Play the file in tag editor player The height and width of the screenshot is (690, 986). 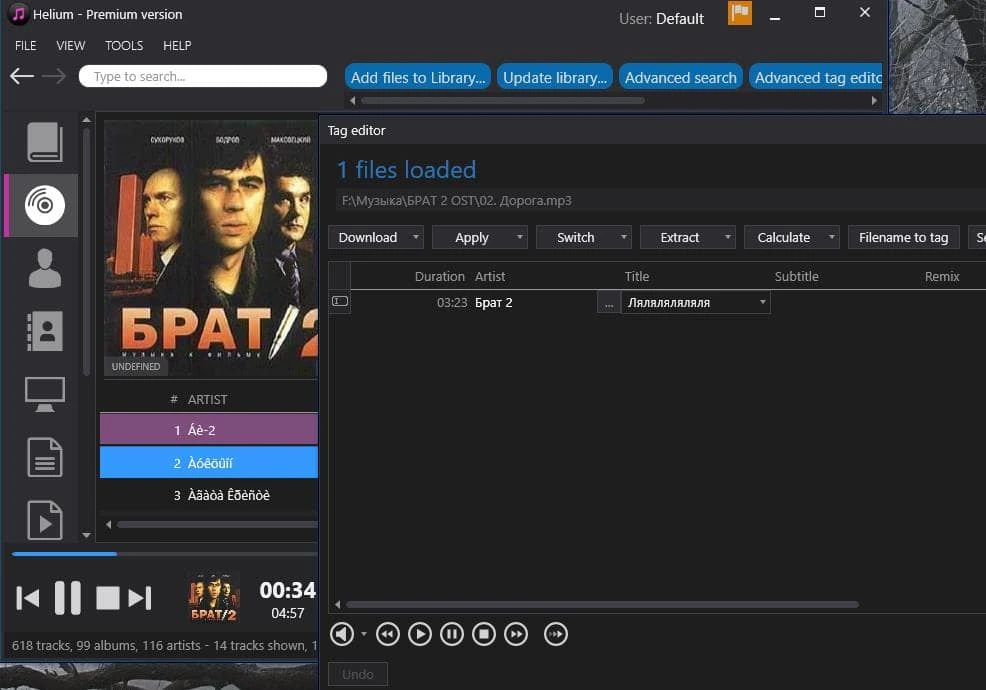(x=420, y=634)
